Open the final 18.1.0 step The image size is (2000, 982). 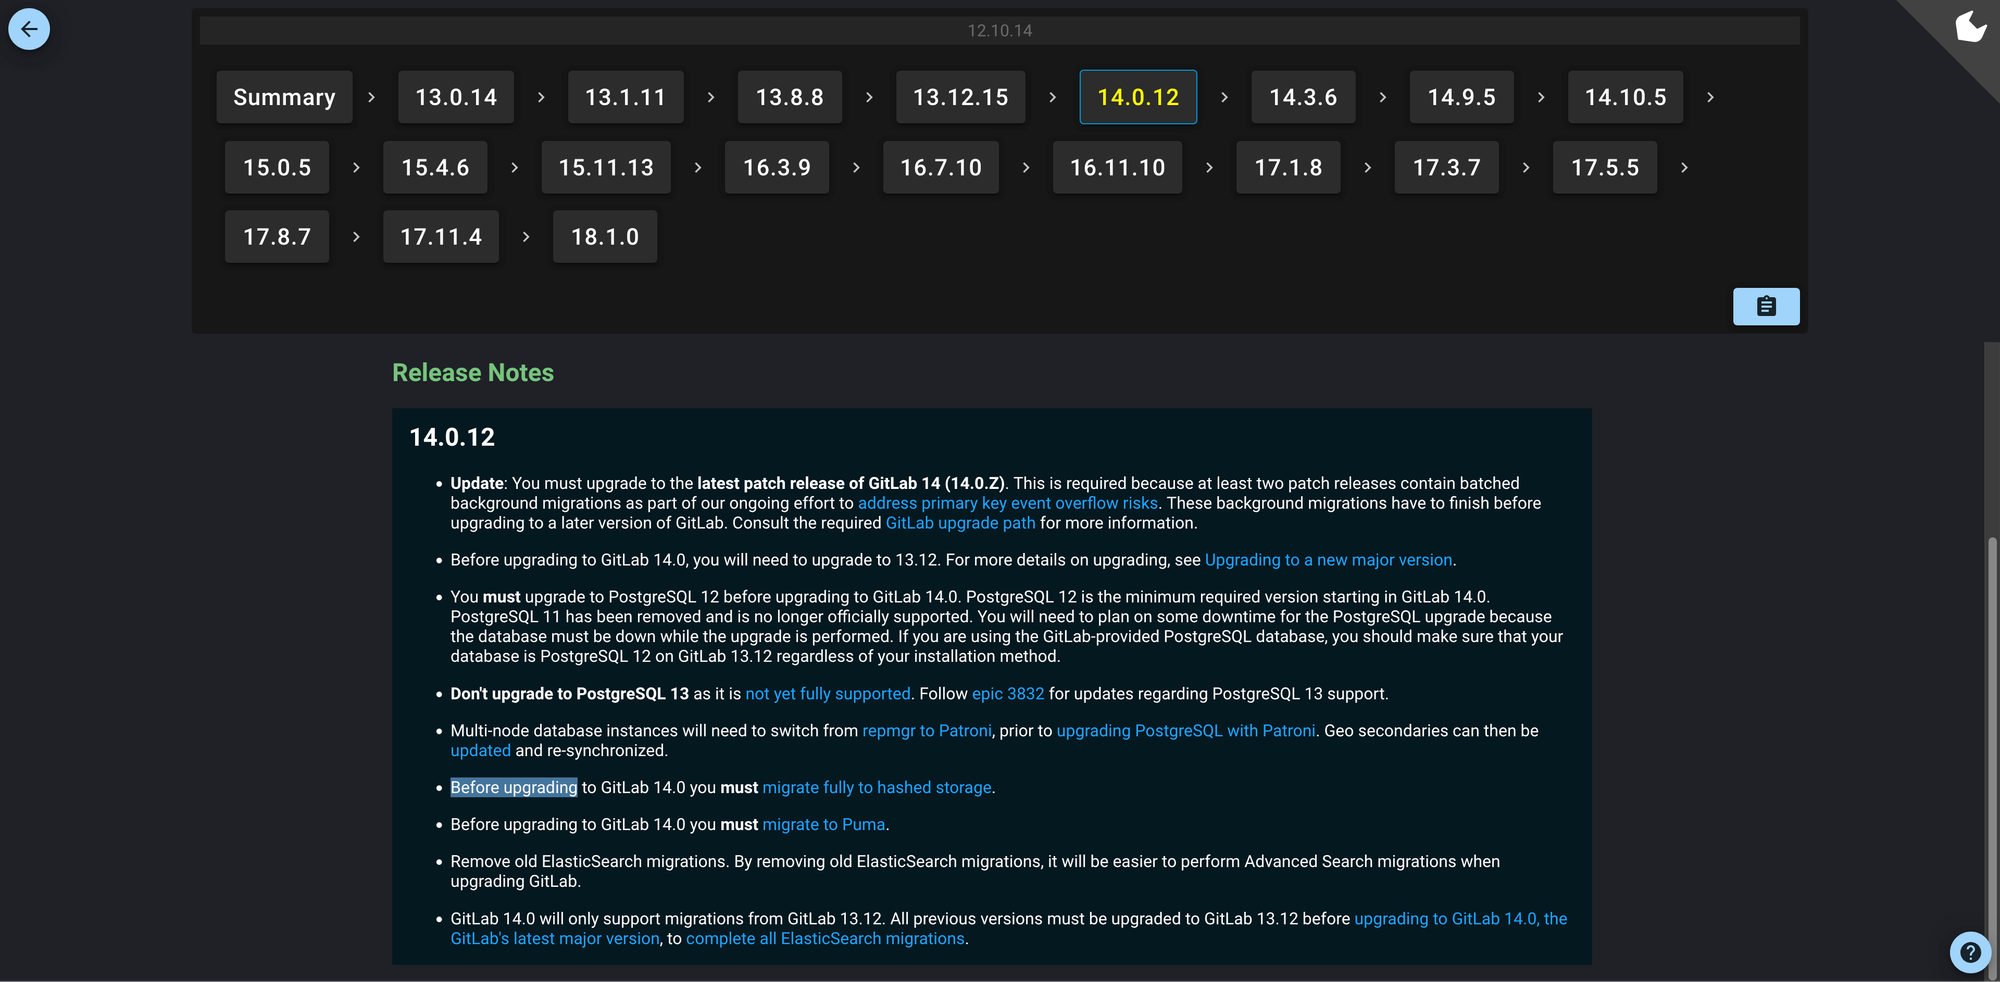tap(605, 237)
